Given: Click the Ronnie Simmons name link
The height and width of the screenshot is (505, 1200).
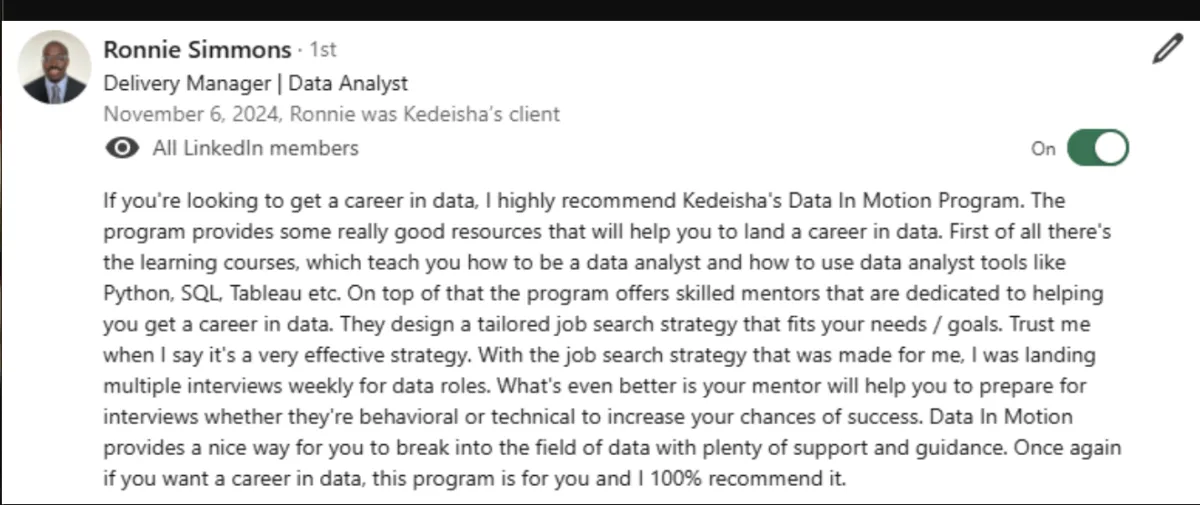Looking at the screenshot, I should pos(197,49).
